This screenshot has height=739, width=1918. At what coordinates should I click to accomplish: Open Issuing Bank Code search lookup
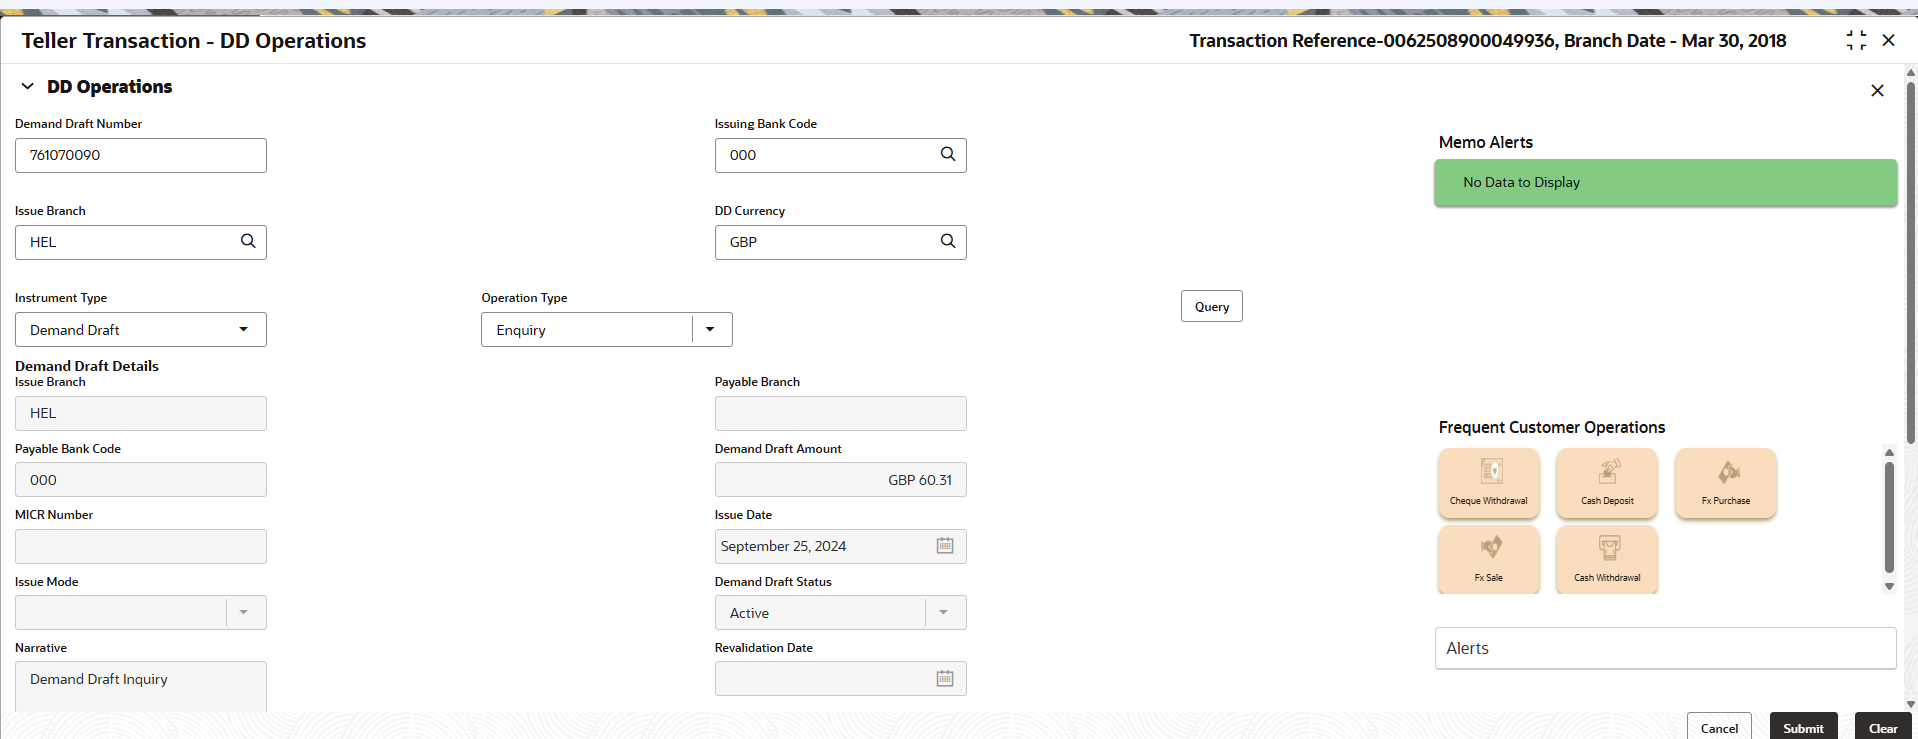coord(947,154)
